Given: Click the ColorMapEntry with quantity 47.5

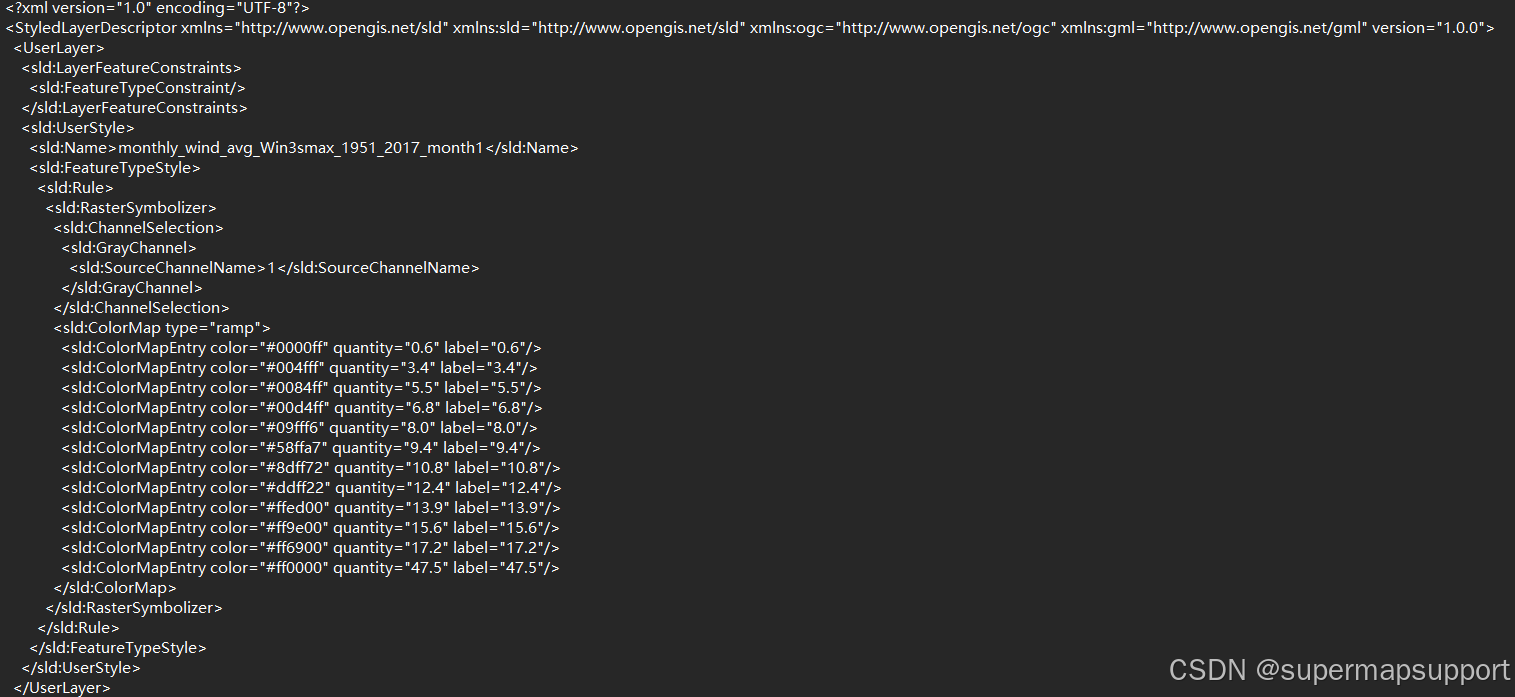Looking at the screenshot, I should click(x=310, y=568).
